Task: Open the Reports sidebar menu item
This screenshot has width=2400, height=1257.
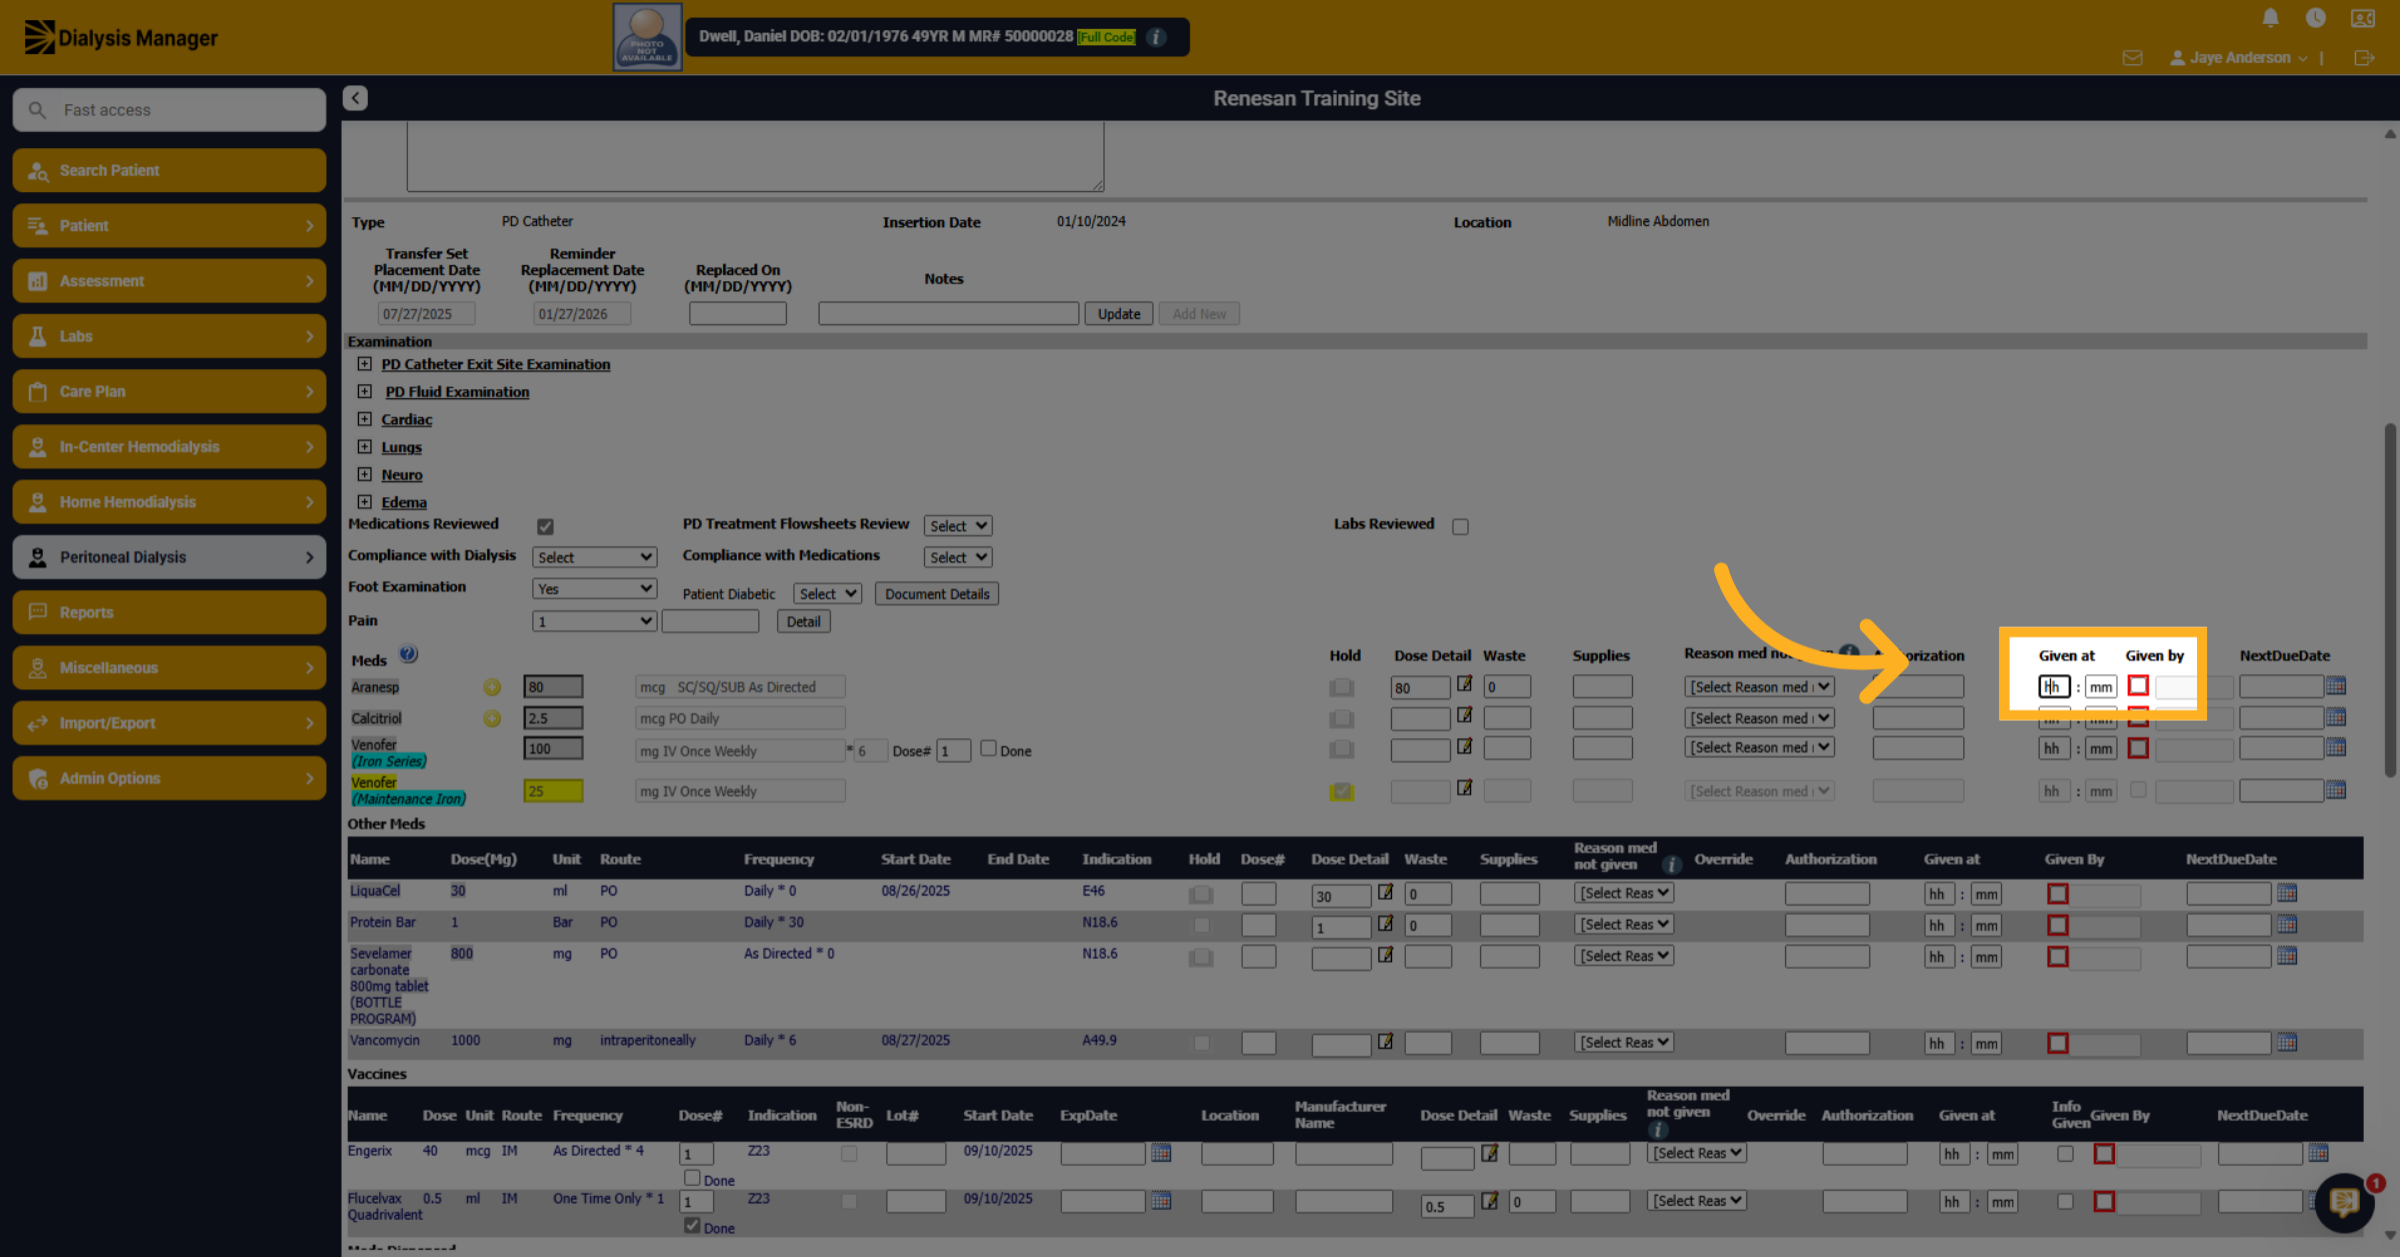Action: tap(169, 612)
